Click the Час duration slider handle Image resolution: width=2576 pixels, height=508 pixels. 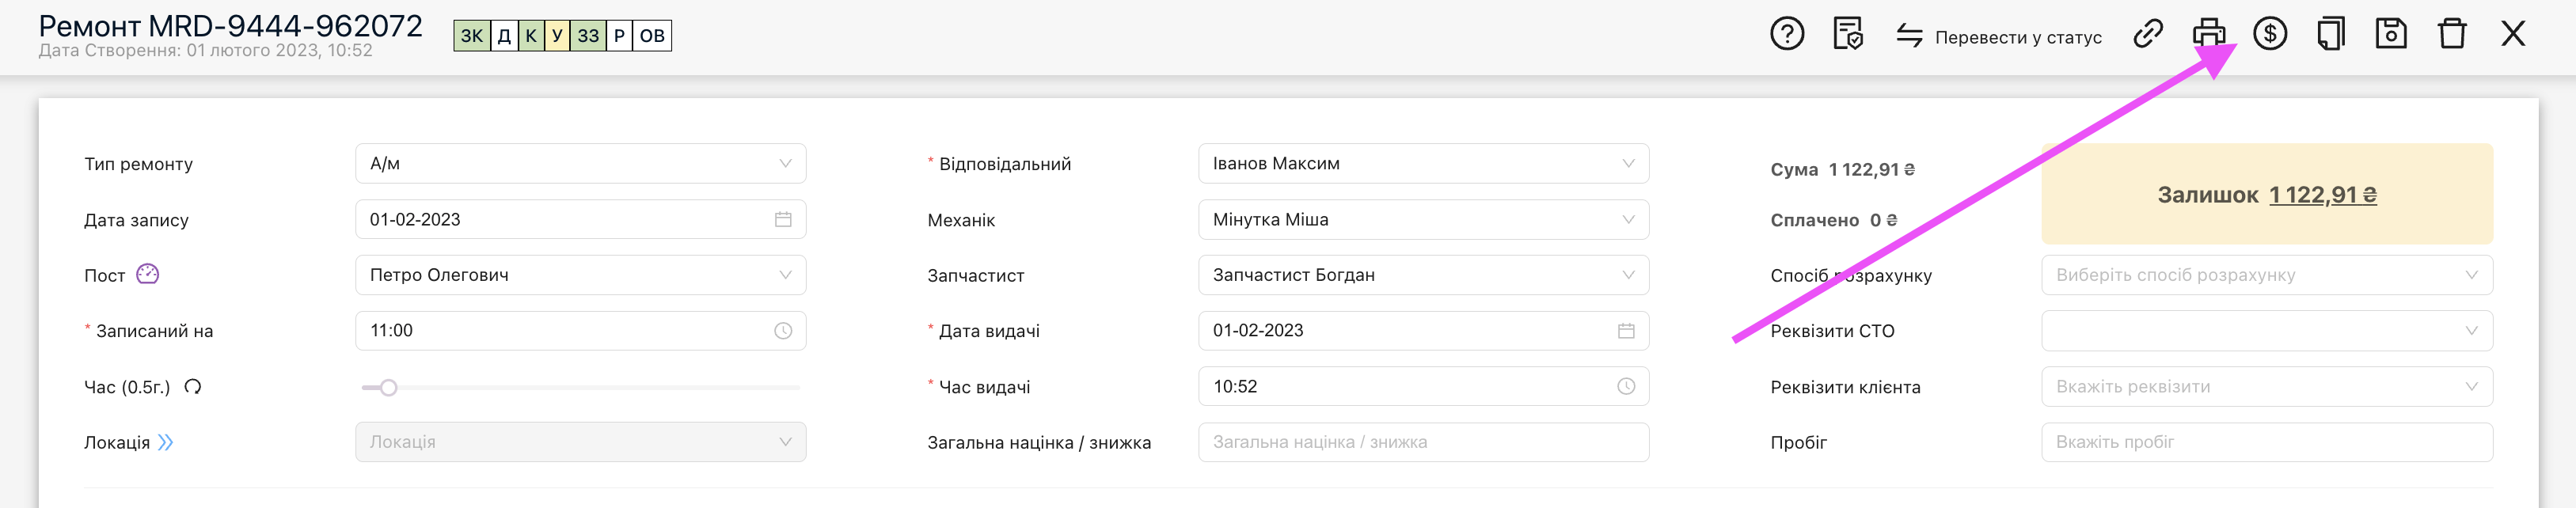tap(389, 387)
